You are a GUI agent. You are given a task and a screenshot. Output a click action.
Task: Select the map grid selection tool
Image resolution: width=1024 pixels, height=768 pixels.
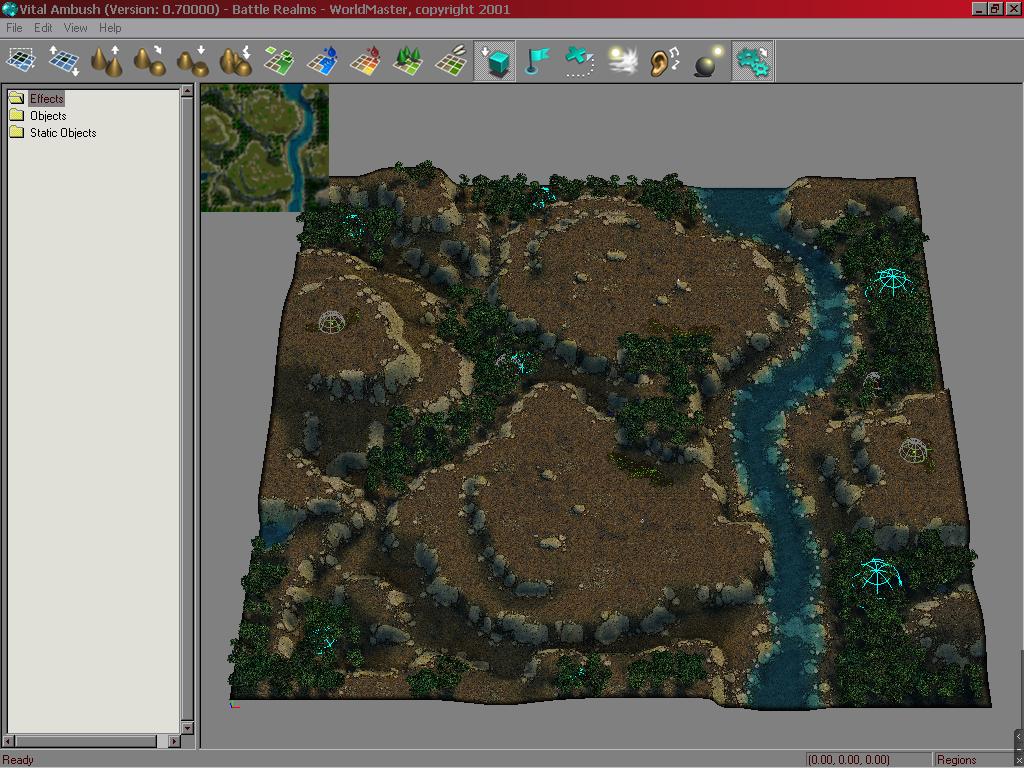[20, 61]
